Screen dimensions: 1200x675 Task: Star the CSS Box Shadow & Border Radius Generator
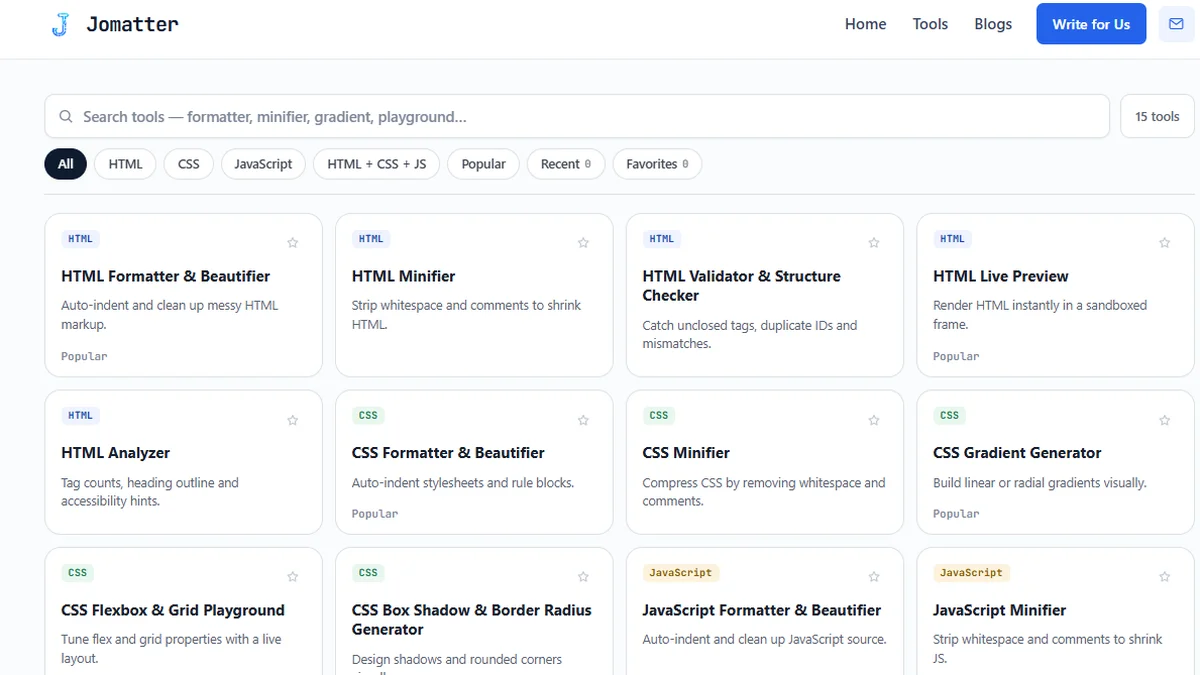click(583, 577)
